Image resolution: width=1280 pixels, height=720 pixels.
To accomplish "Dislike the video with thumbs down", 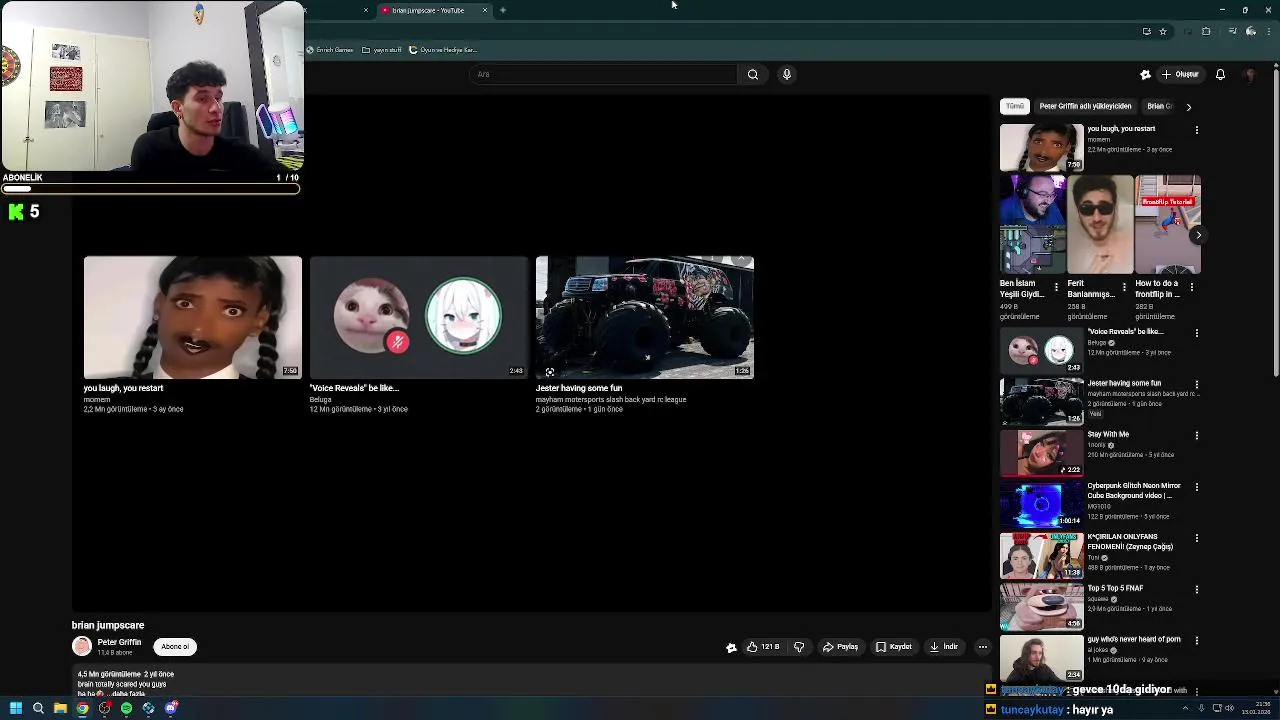I will (x=799, y=647).
